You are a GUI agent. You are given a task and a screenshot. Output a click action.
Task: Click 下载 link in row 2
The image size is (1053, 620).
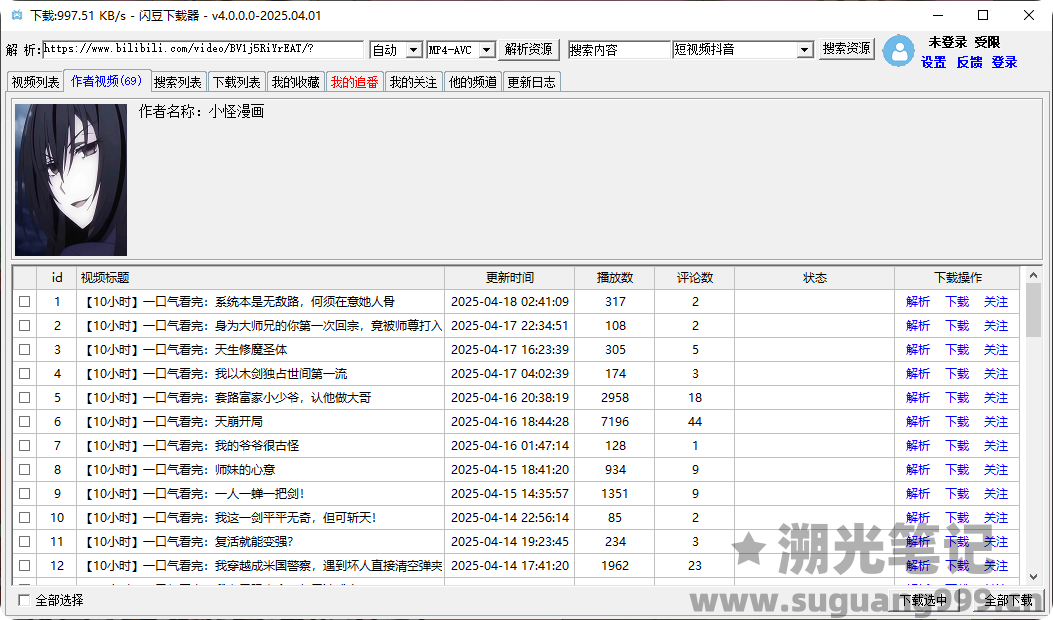pyautogui.click(x=957, y=326)
